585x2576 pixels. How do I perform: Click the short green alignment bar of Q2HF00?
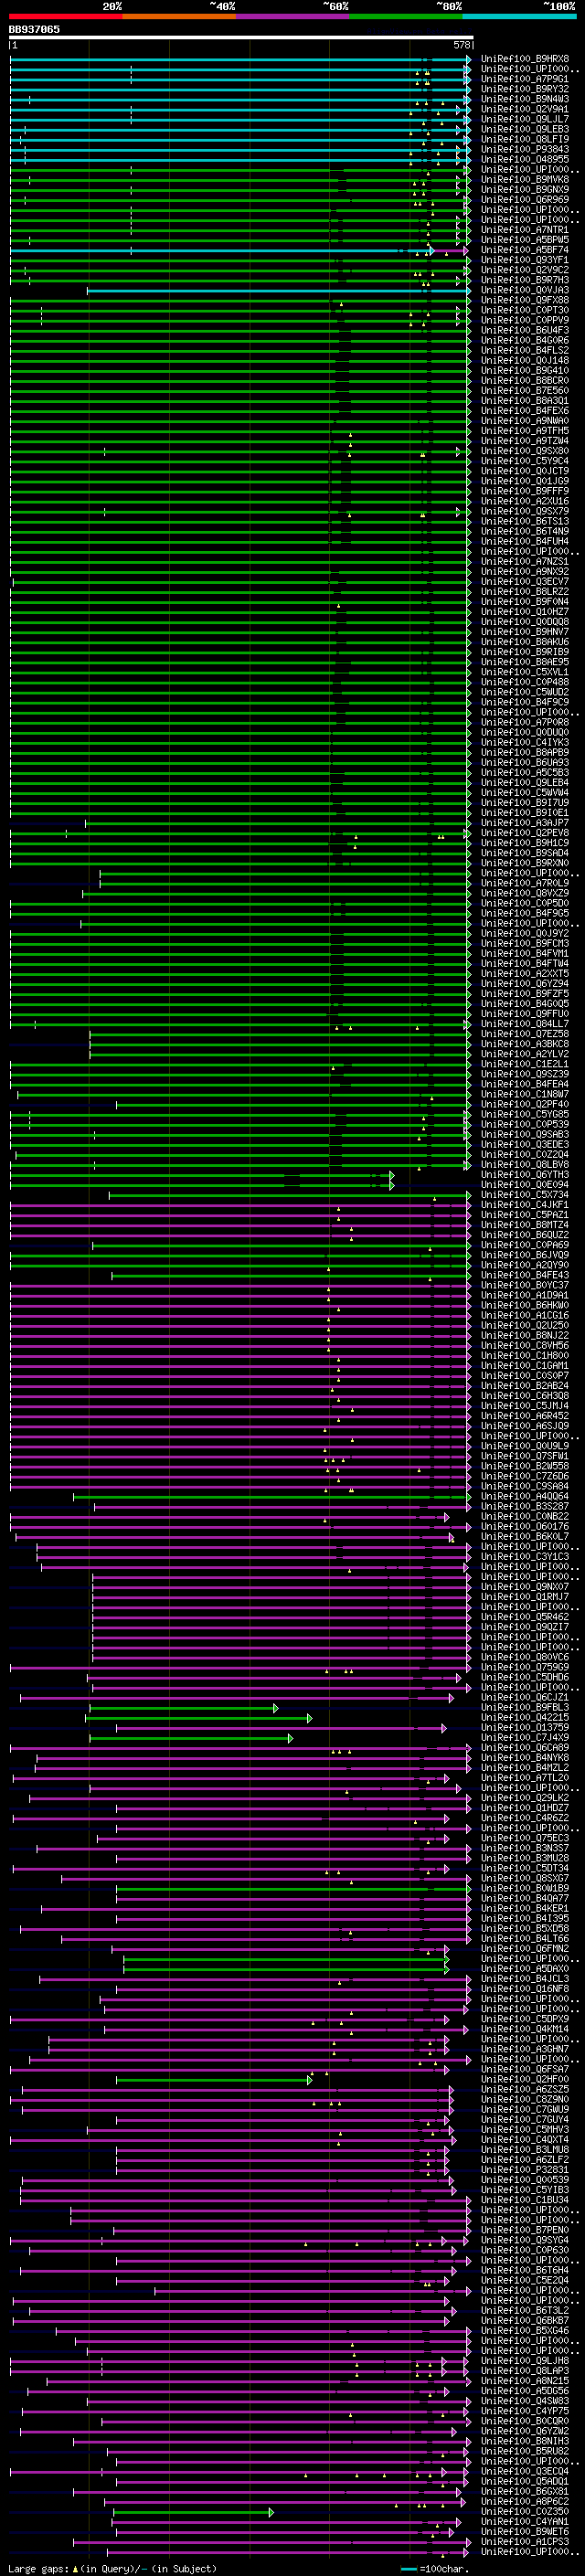[214, 2080]
